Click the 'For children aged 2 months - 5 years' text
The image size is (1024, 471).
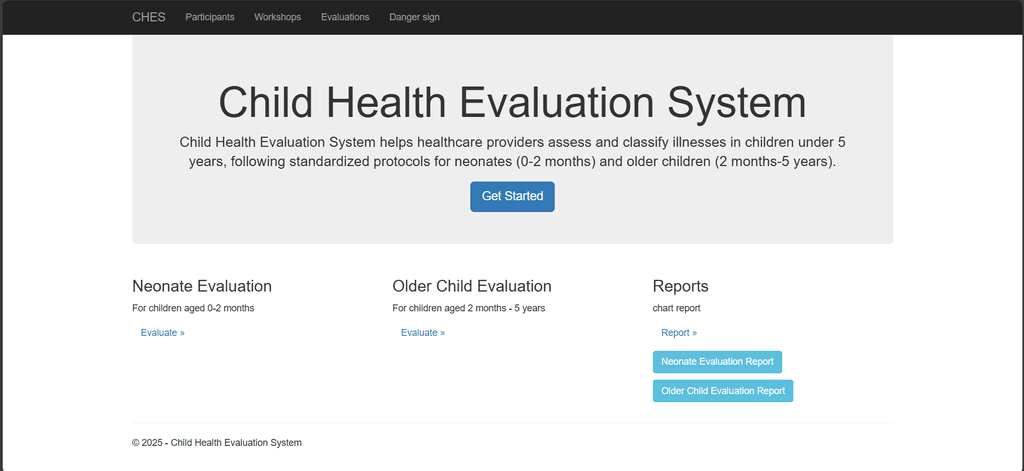(x=469, y=308)
